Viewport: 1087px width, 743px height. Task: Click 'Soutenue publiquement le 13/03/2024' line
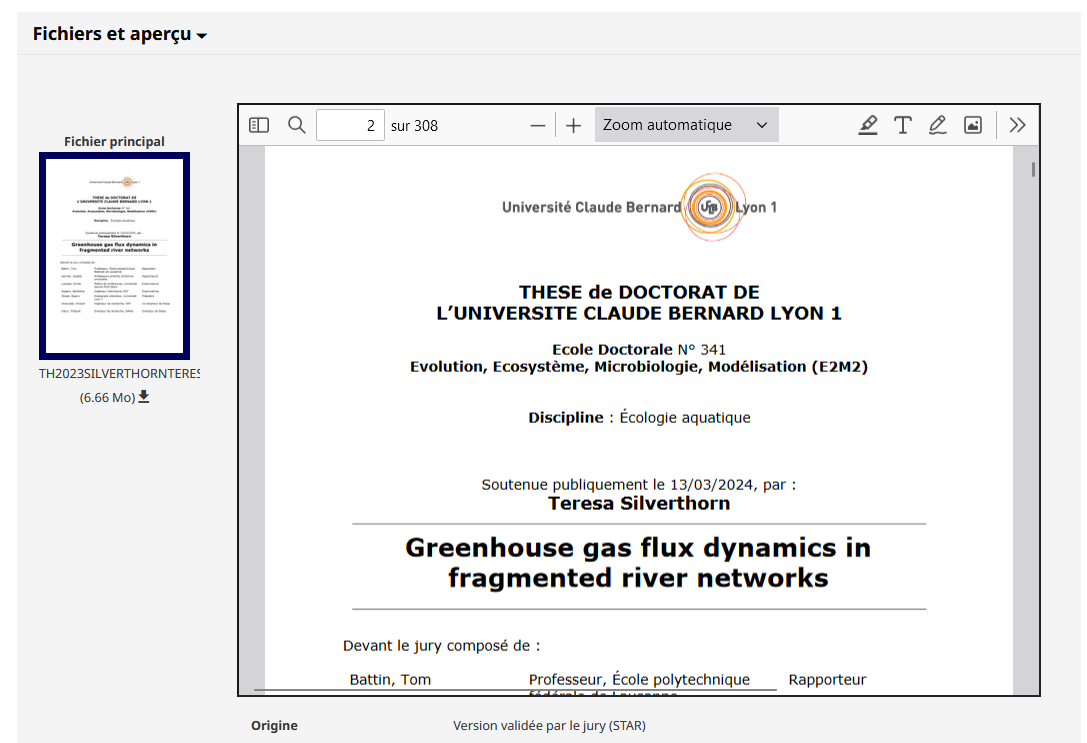[x=638, y=484]
